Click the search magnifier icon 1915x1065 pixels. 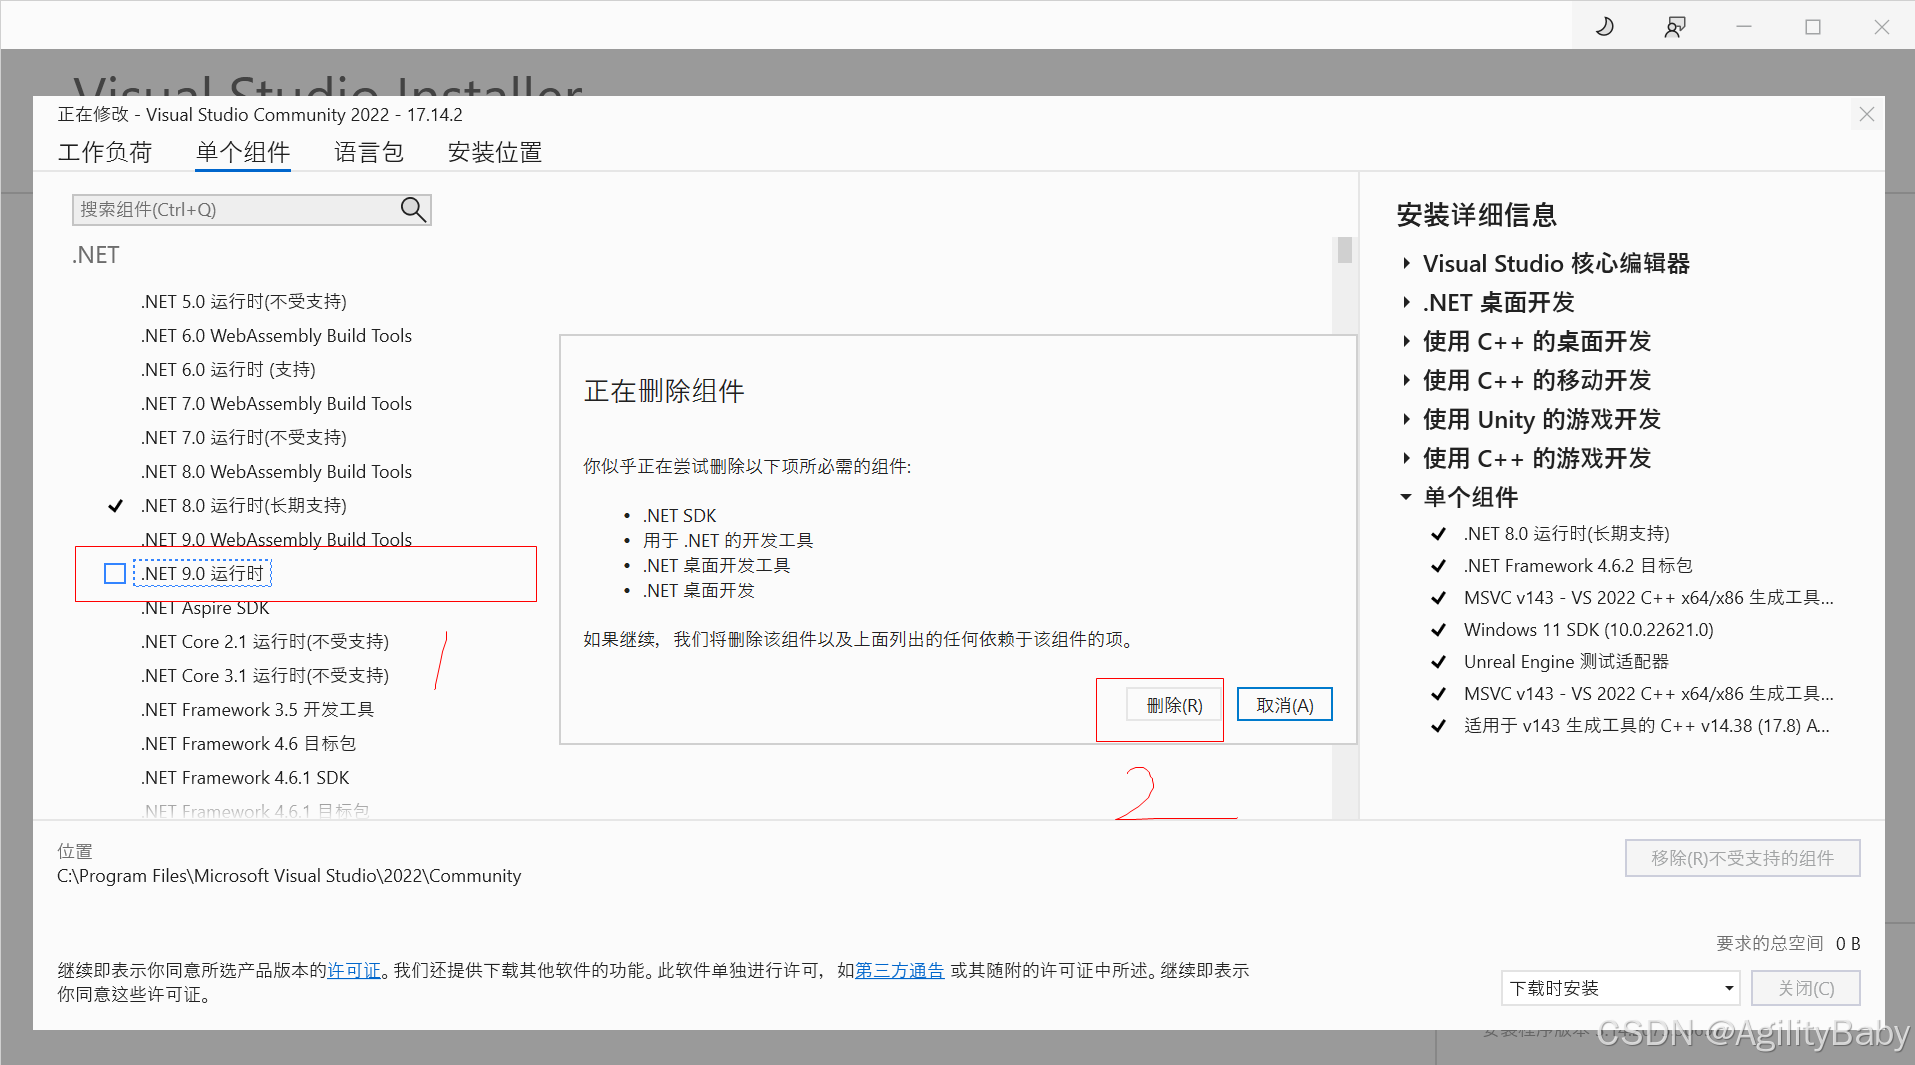coord(413,209)
